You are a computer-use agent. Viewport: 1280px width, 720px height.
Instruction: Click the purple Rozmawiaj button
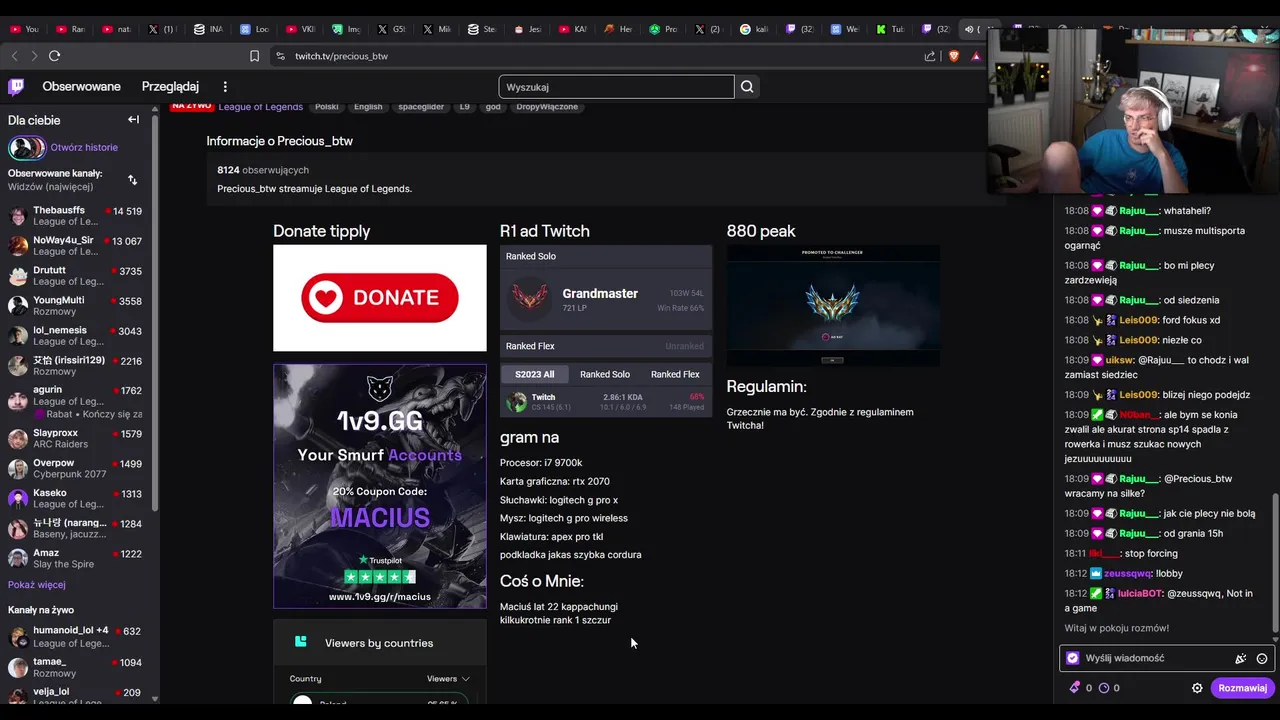(x=1242, y=688)
